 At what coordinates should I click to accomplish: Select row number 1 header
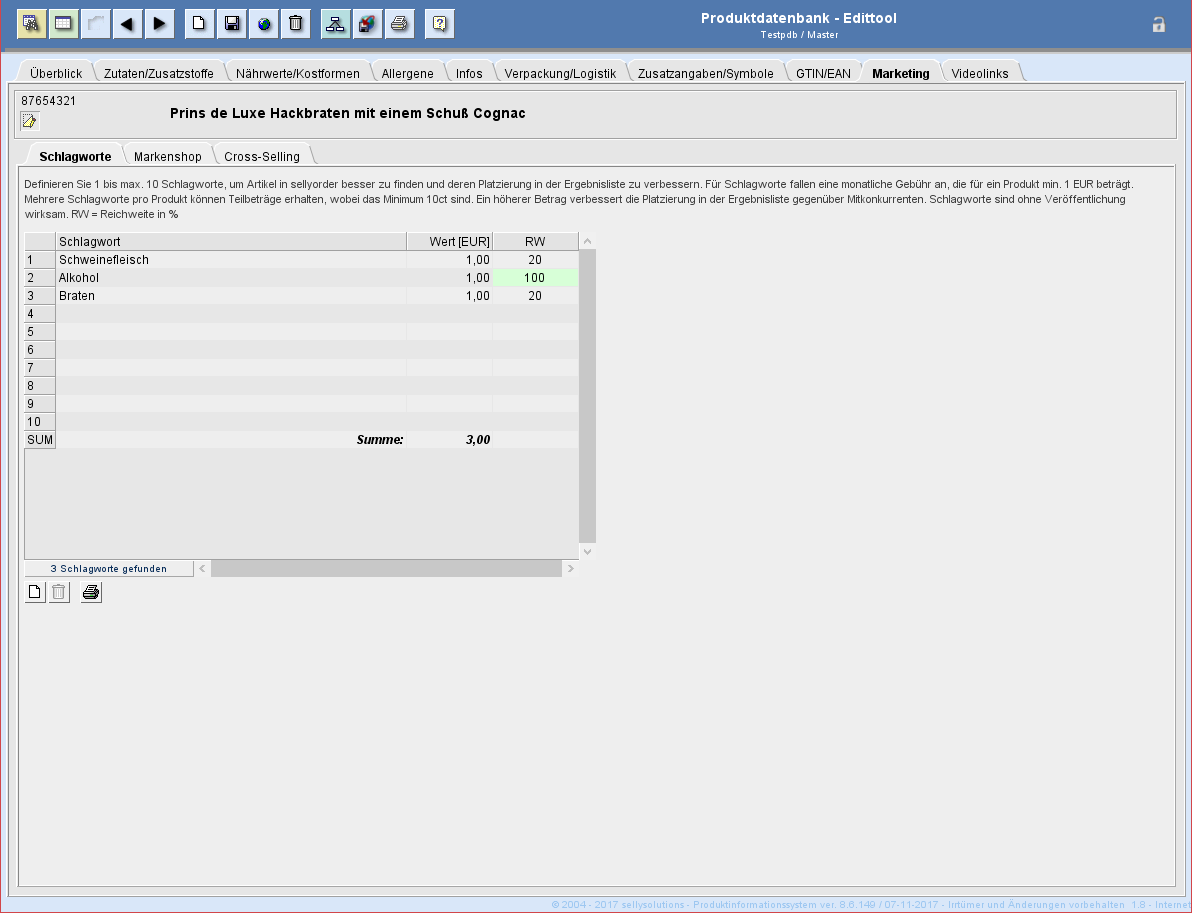(x=40, y=259)
